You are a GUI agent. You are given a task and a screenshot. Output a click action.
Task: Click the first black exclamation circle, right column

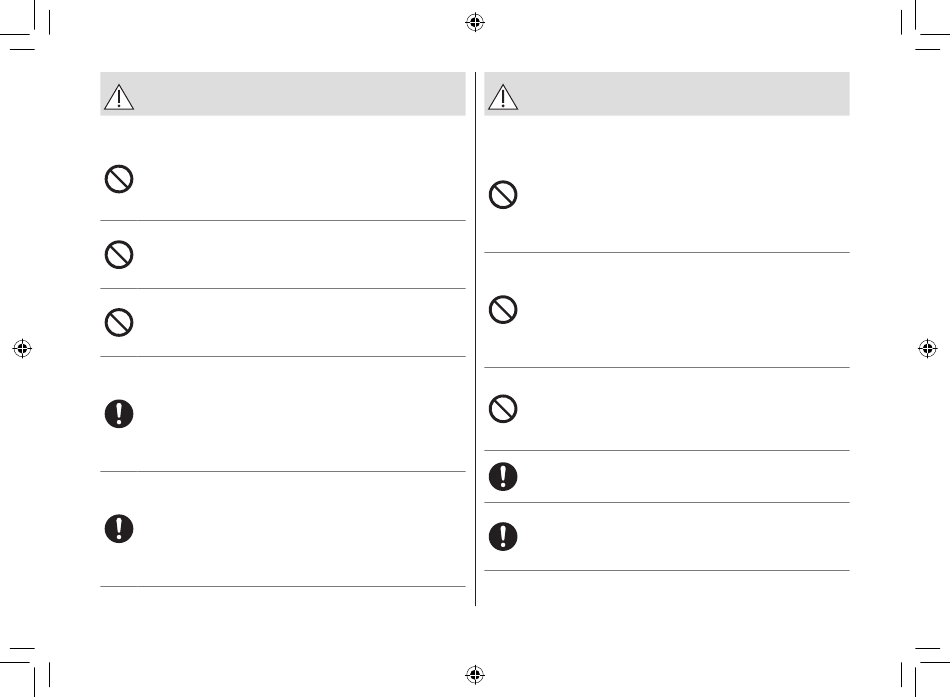click(x=503, y=476)
